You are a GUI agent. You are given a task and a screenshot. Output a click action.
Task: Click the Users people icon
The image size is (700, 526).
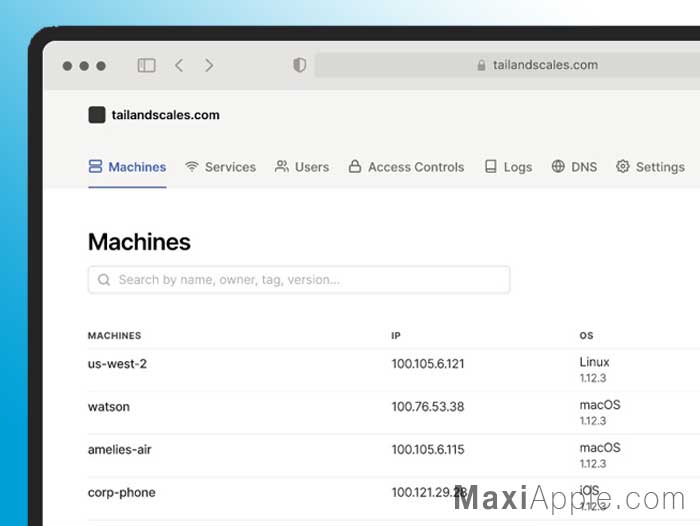point(282,167)
